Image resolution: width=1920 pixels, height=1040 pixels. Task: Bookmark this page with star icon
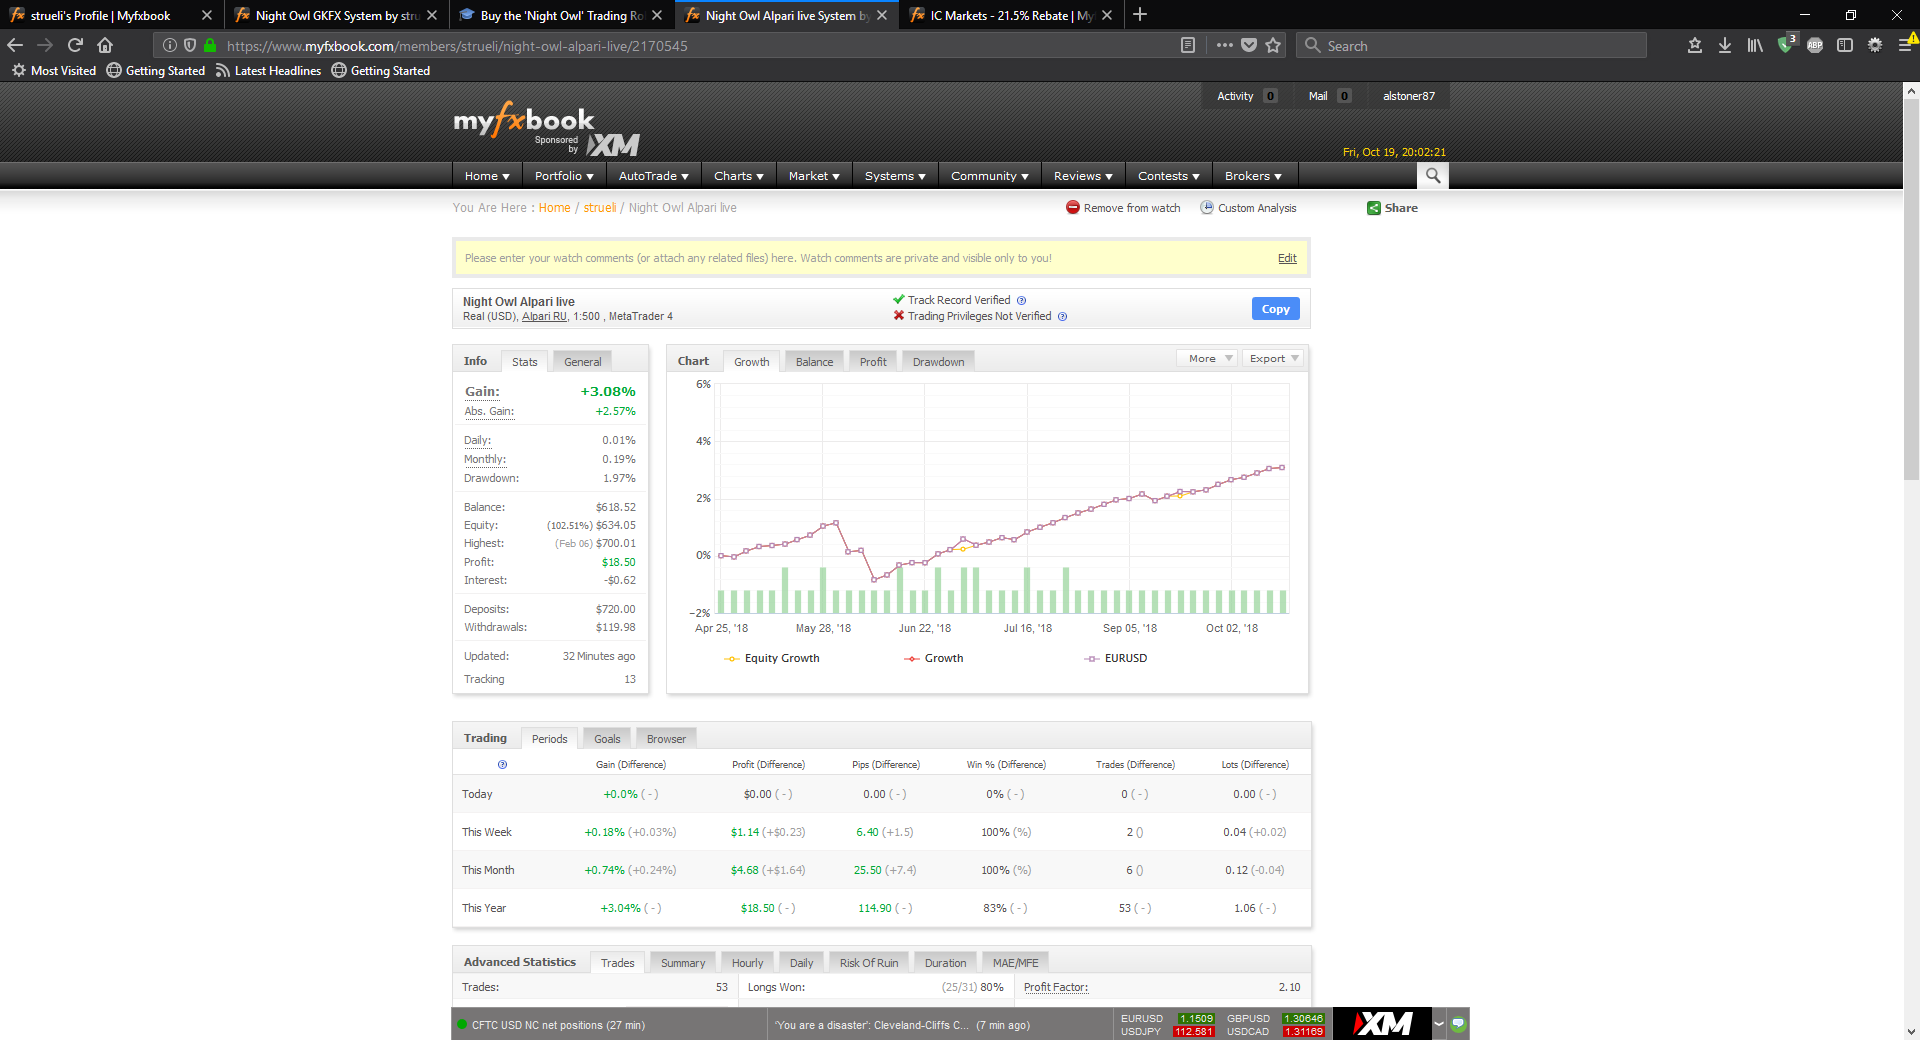pos(1273,45)
